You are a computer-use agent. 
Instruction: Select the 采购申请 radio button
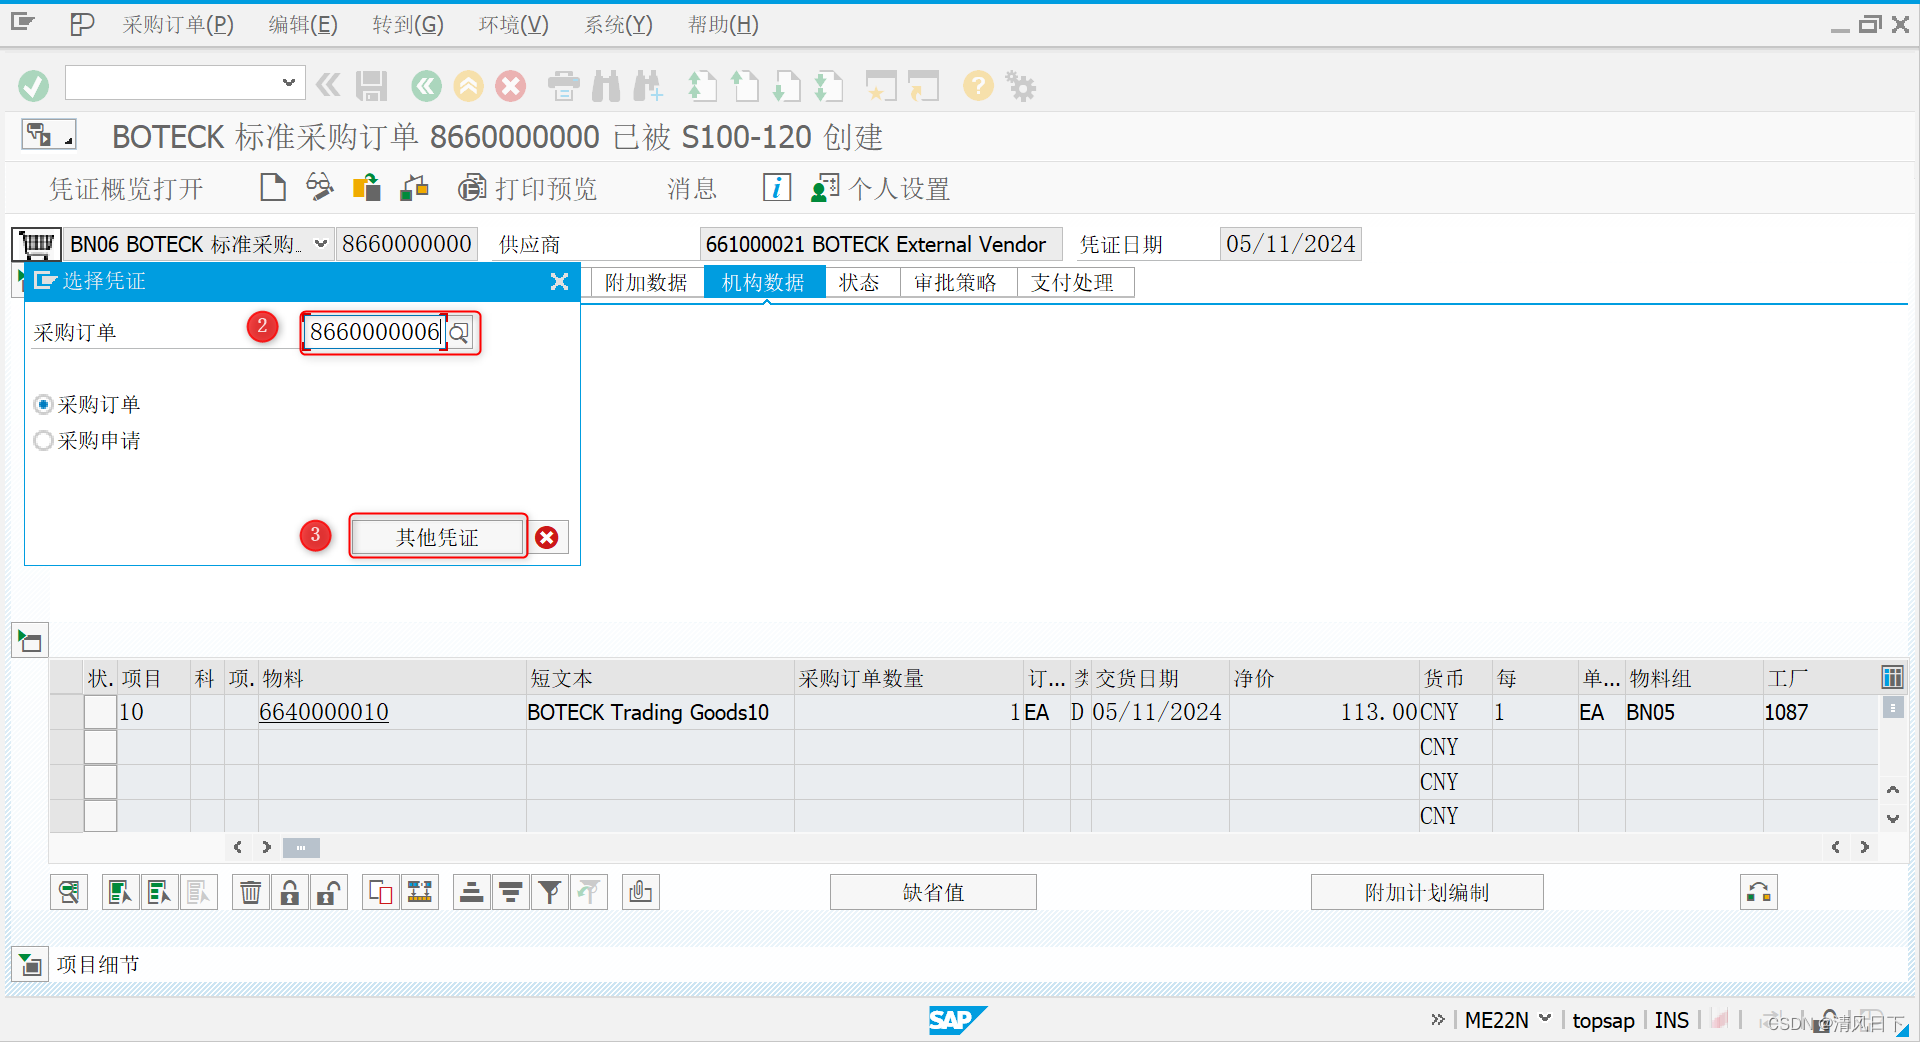pos(43,440)
